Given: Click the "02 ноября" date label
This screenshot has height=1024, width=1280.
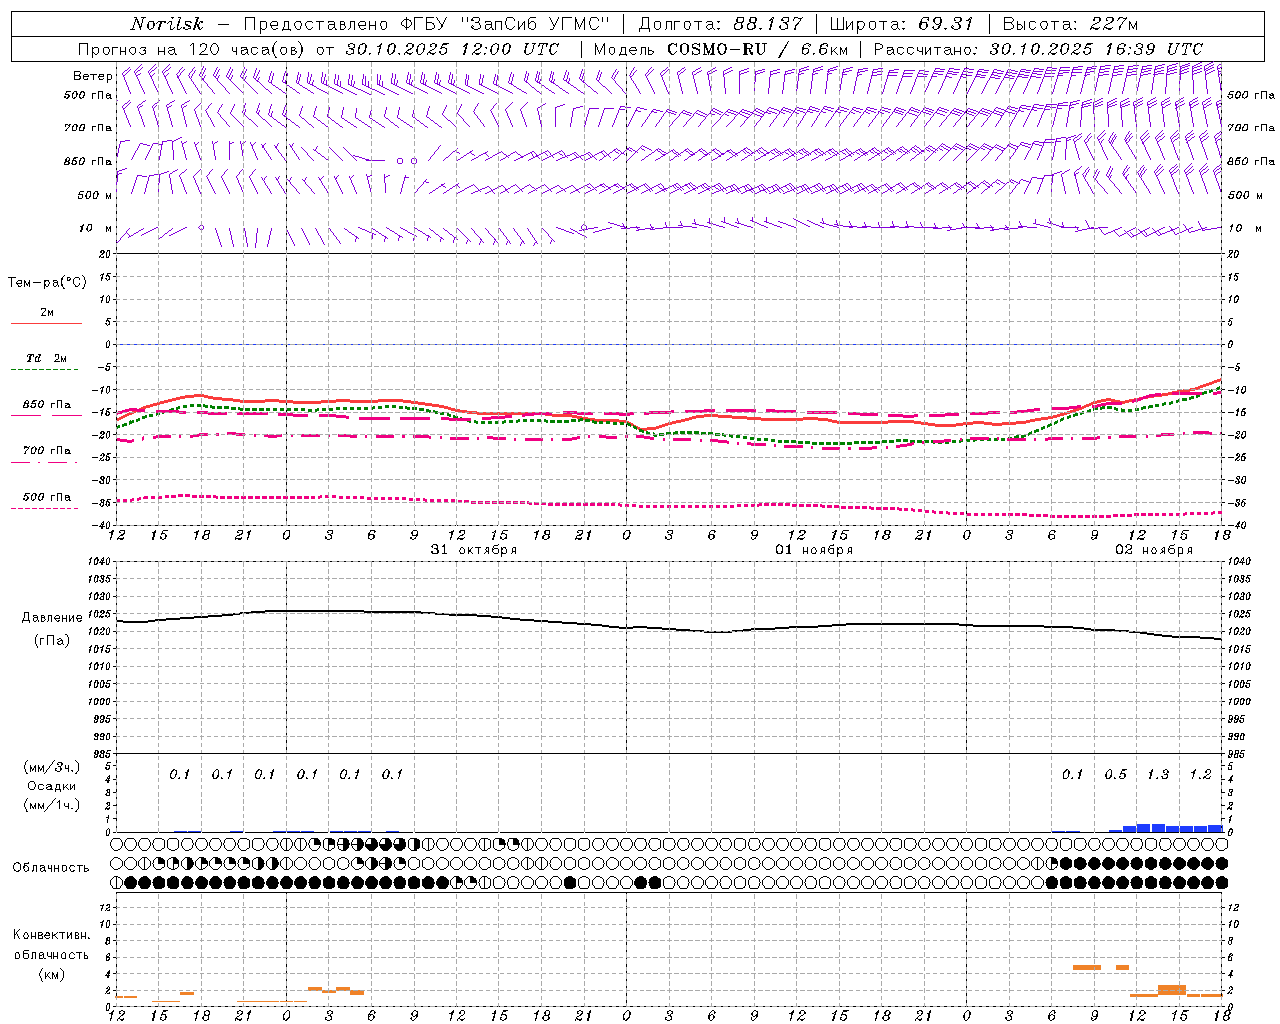Looking at the screenshot, I should coord(1154,550).
